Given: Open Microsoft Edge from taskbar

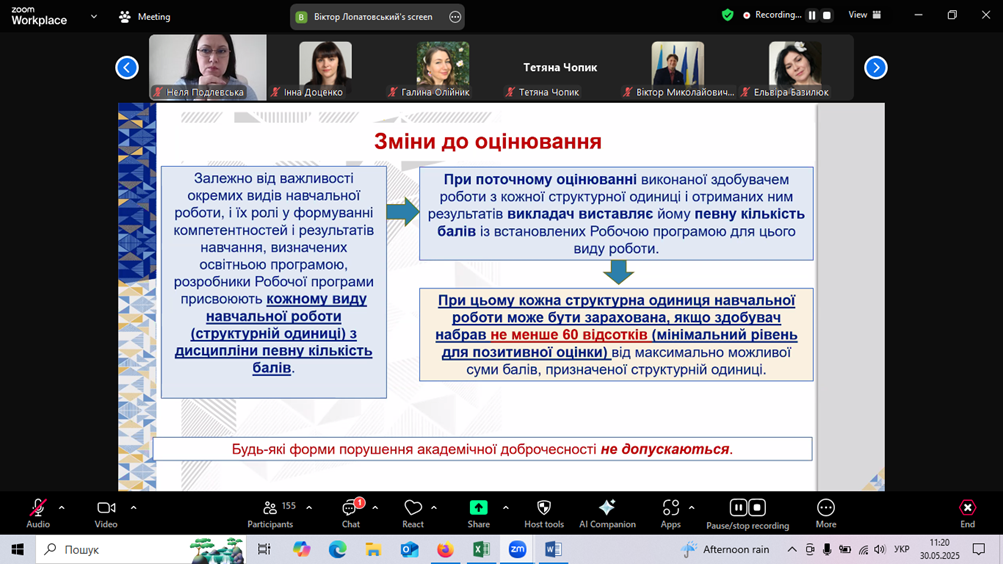Looking at the screenshot, I should pos(337,549).
